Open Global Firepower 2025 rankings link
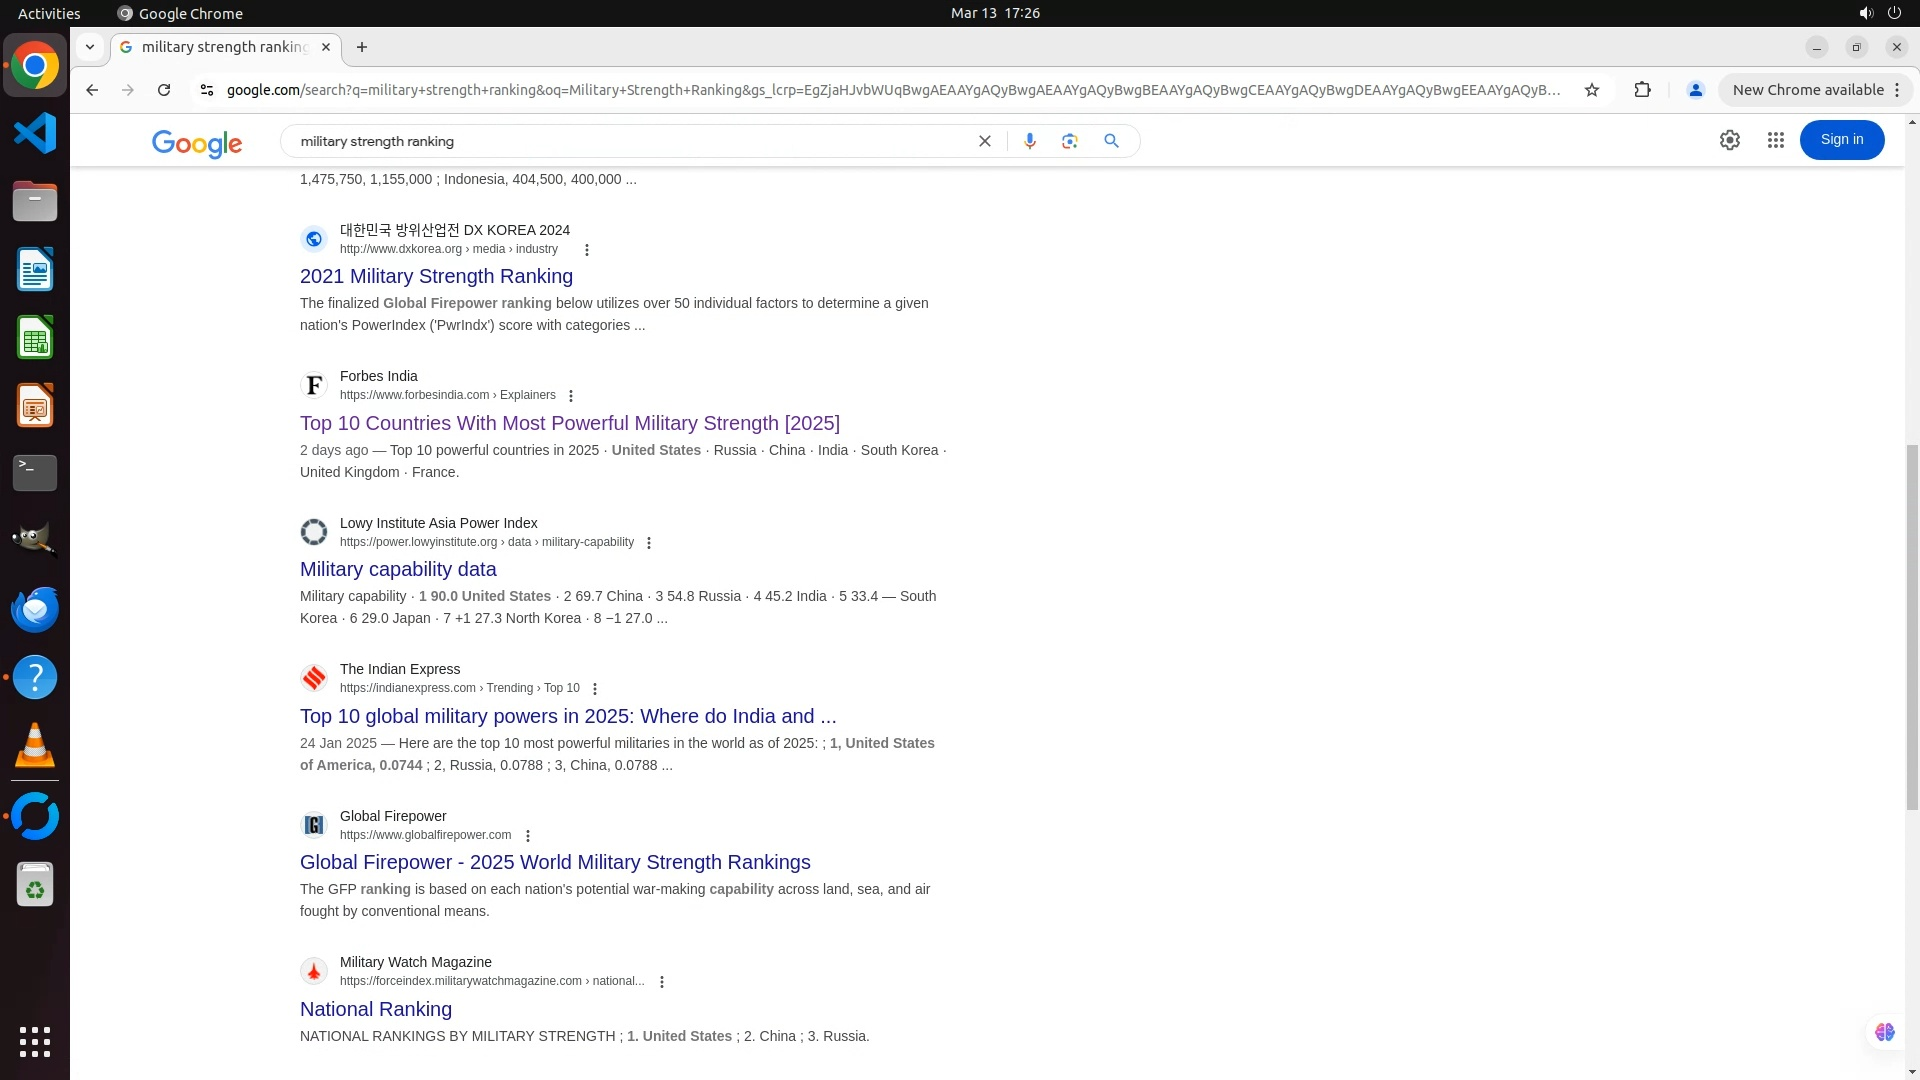The image size is (1920, 1080). coord(554,862)
